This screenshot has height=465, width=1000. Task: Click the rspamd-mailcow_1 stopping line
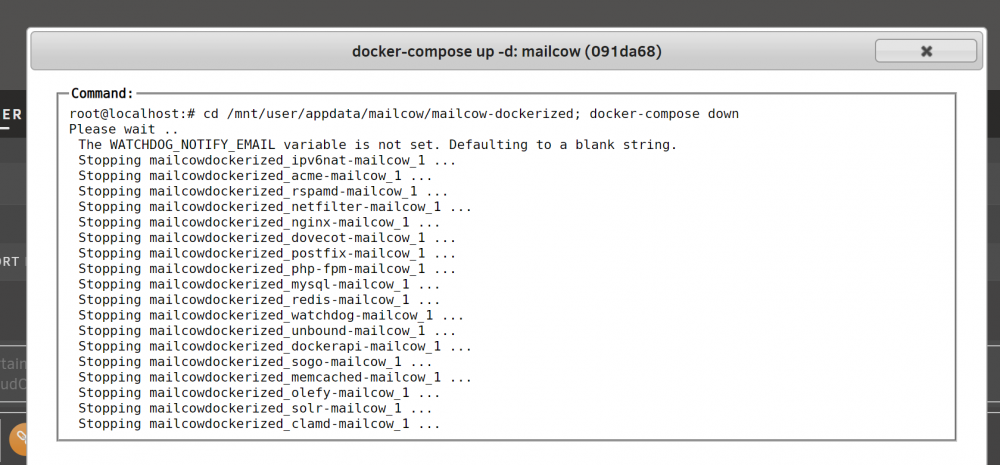(x=263, y=191)
